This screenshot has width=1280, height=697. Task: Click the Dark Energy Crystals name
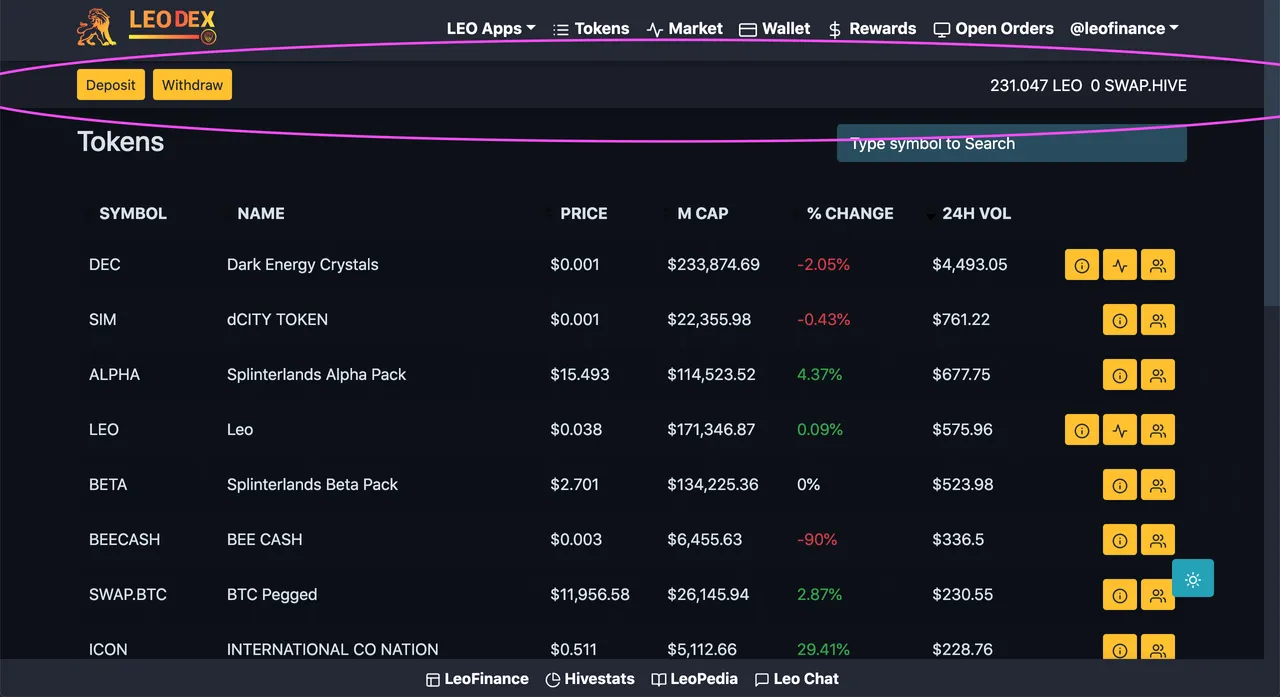click(303, 265)
